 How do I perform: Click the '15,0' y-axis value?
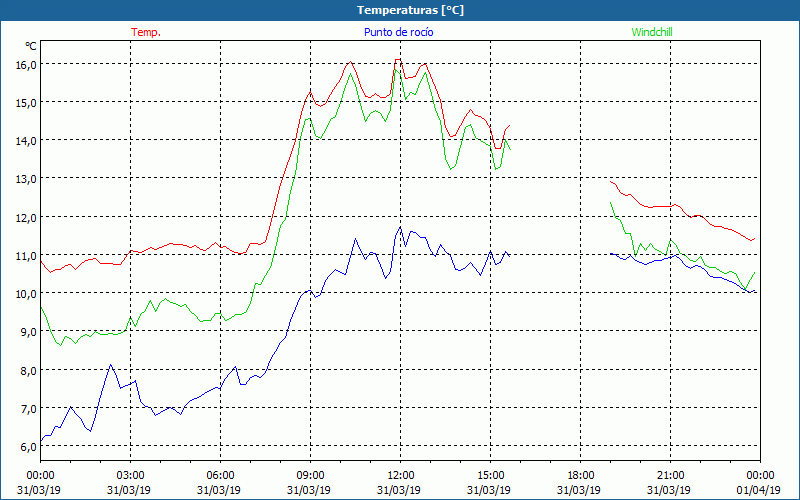pos(26,103)
